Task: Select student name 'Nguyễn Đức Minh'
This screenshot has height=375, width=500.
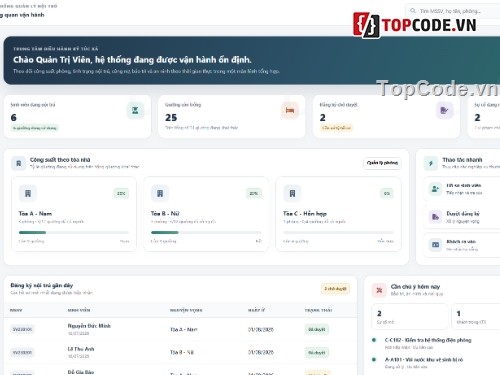Action: tap(89, 326)
